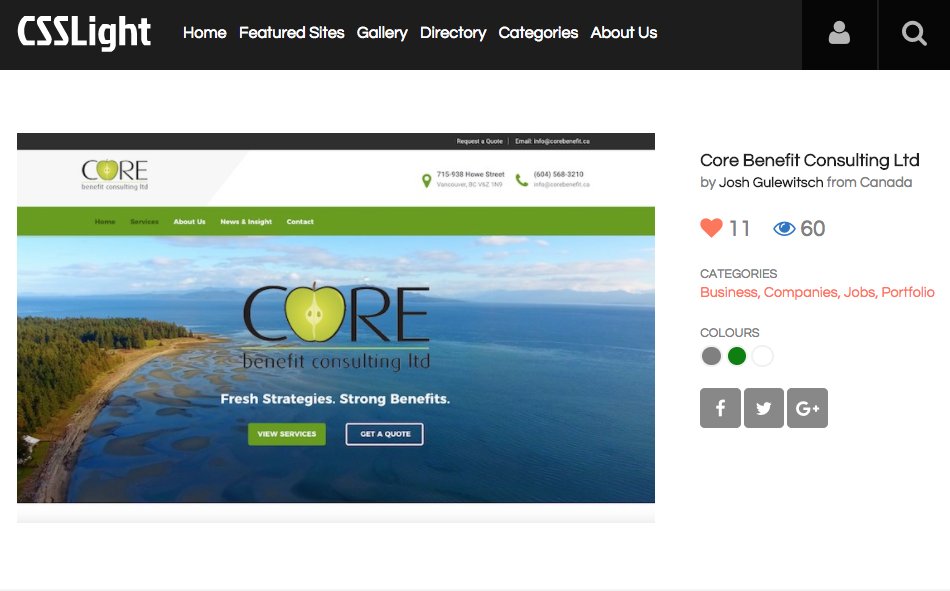950x591 pixels.
Task: Open Core Benefit Consulting Ltd title
Action: coord(809,160)
